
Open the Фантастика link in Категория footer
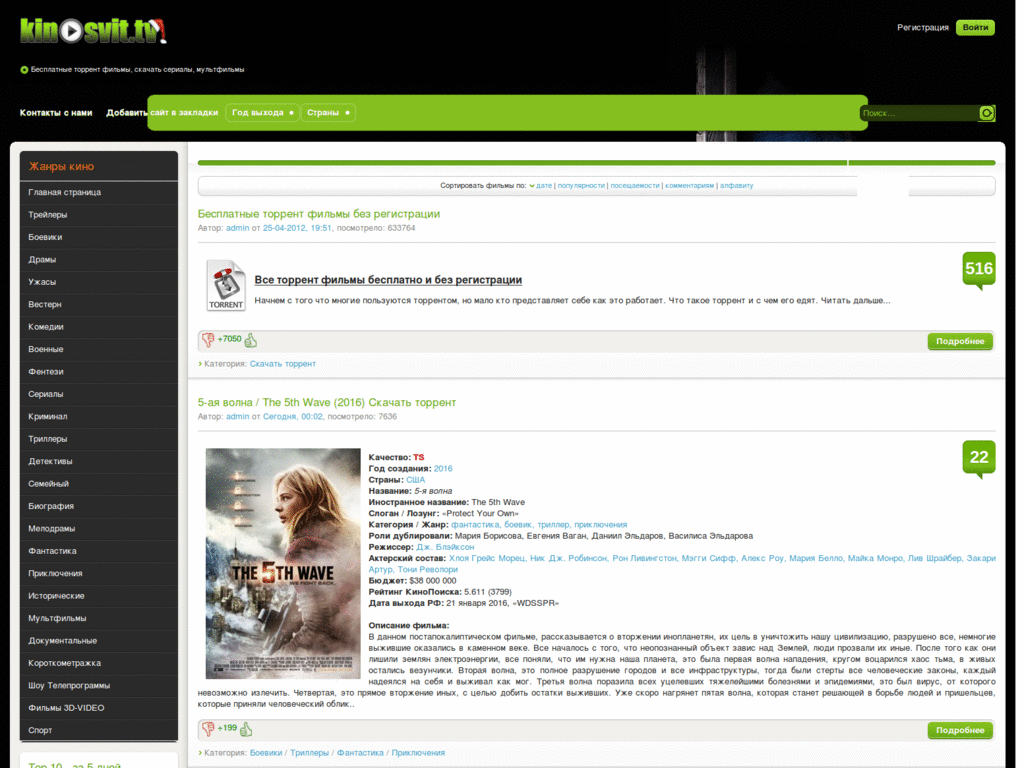360,752
